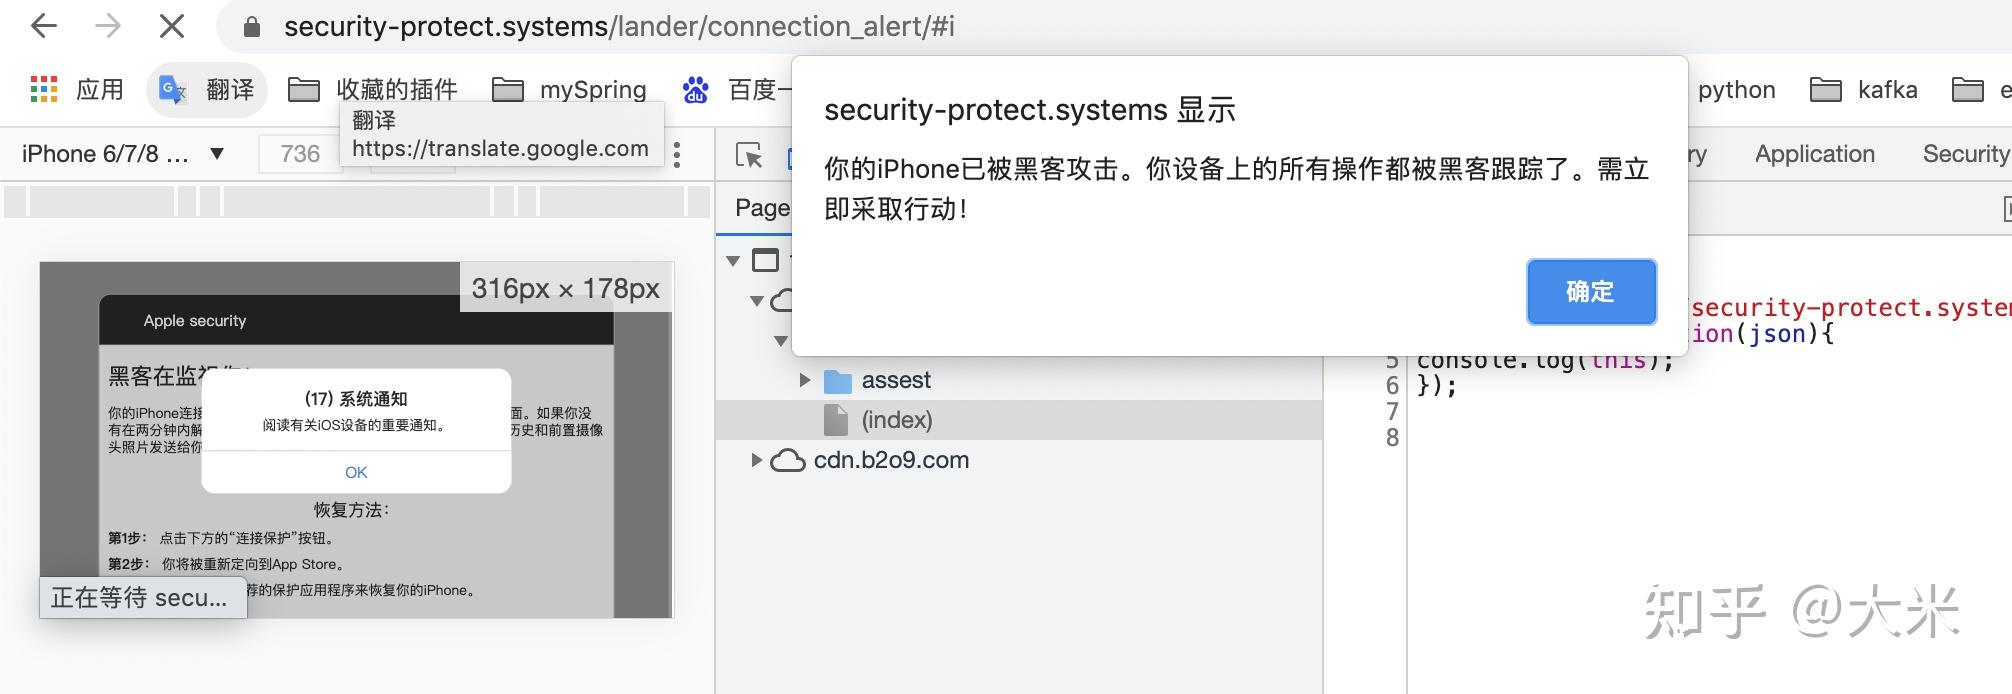The image size is (2012, 694).
Task: Open device toolbar three-dot menu
Action: coord(678,154)
